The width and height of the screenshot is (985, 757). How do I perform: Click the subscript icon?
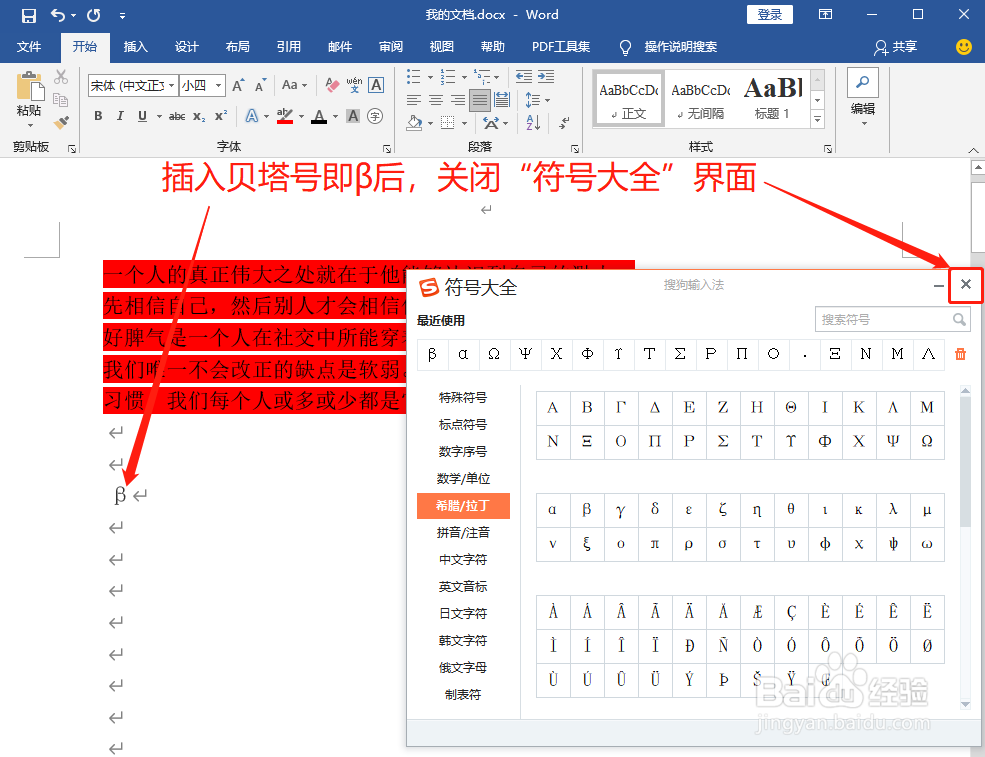[199, 116]
